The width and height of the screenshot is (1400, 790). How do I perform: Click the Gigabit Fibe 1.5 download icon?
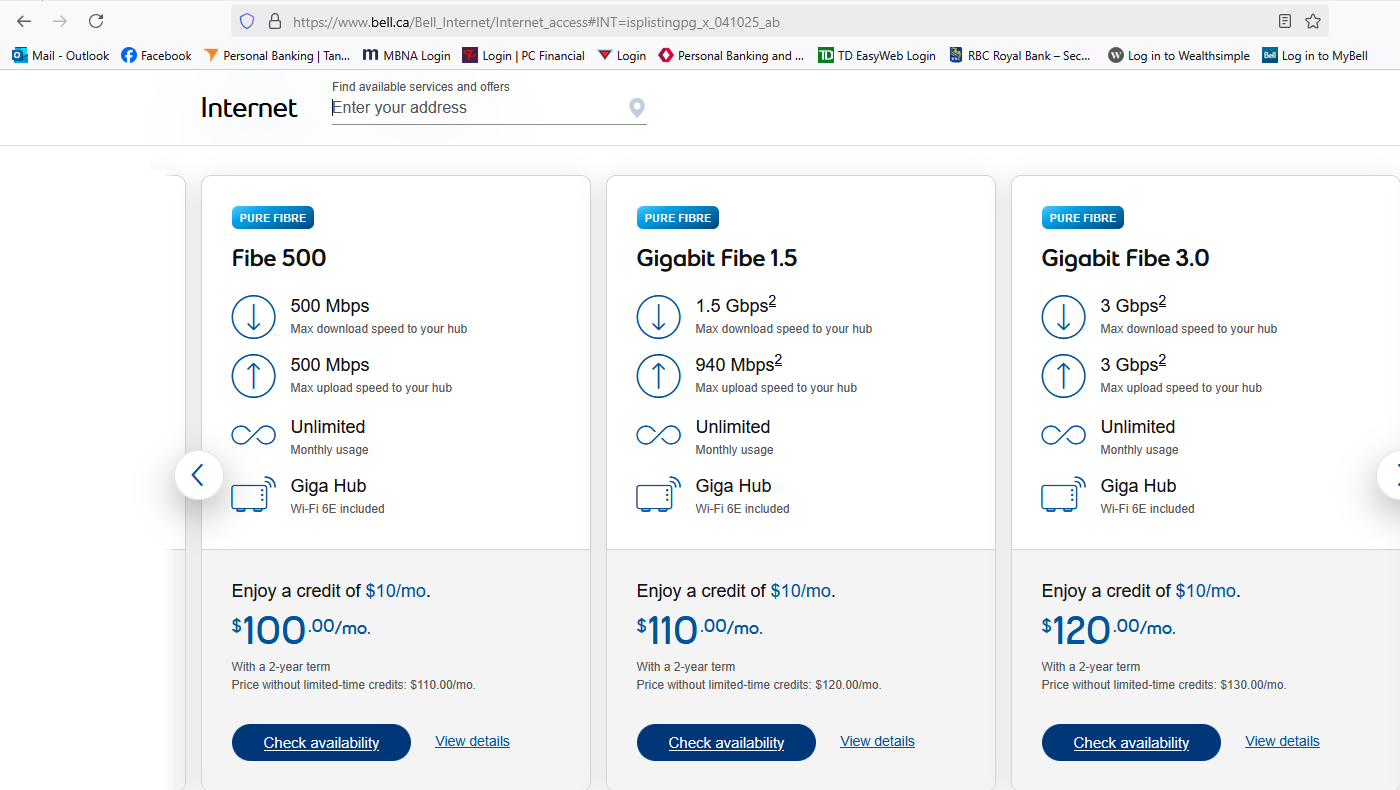(658, 316)
